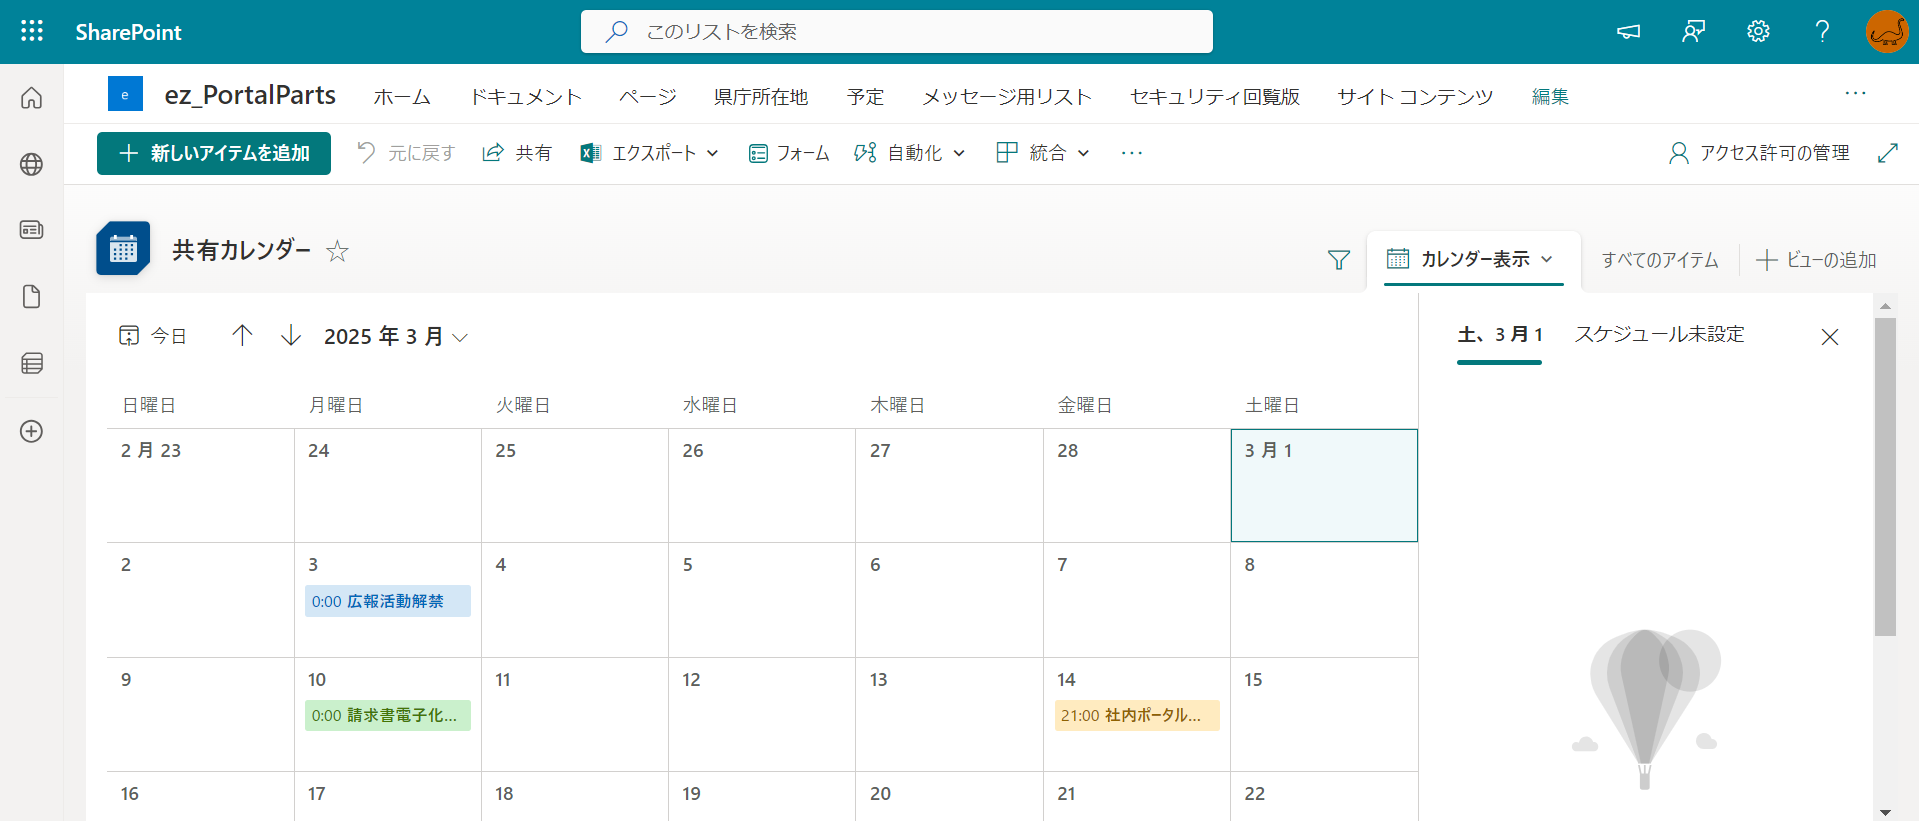Viewport: 1919px width, 821px height.
Task: Click the megaphone announcements icon
Action: (x=1628, y=32)
